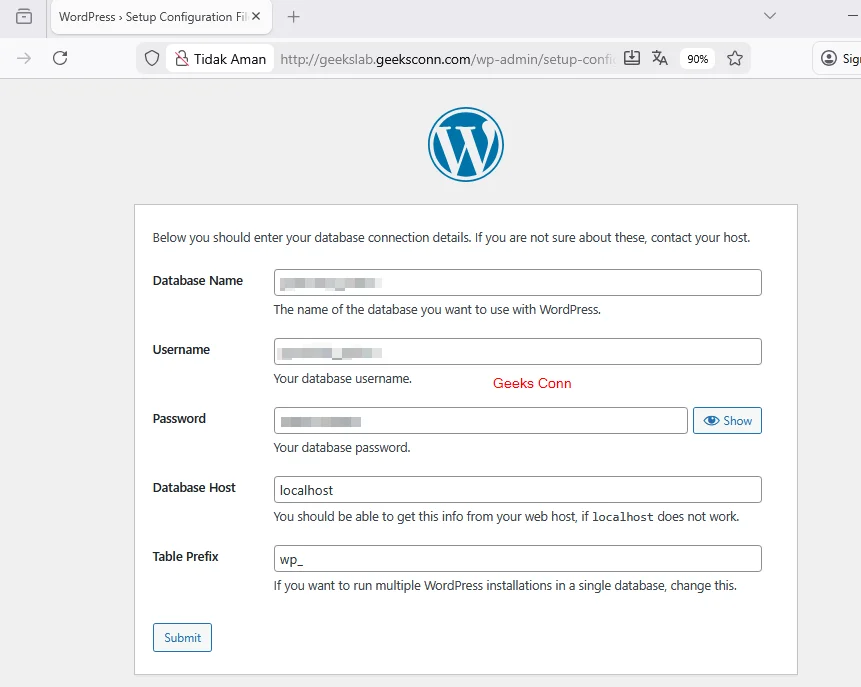The image size is (861, 687).
Task: Click inside the Password field
Action: tap(480, 420)
